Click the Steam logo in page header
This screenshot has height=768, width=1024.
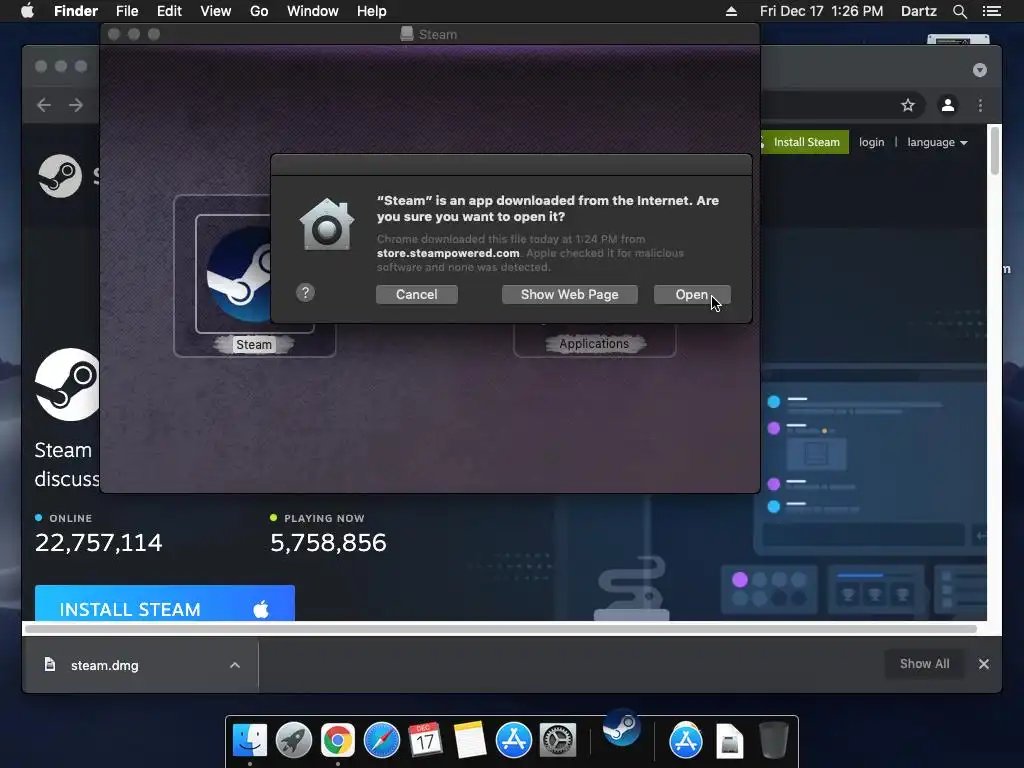[60, 176]
